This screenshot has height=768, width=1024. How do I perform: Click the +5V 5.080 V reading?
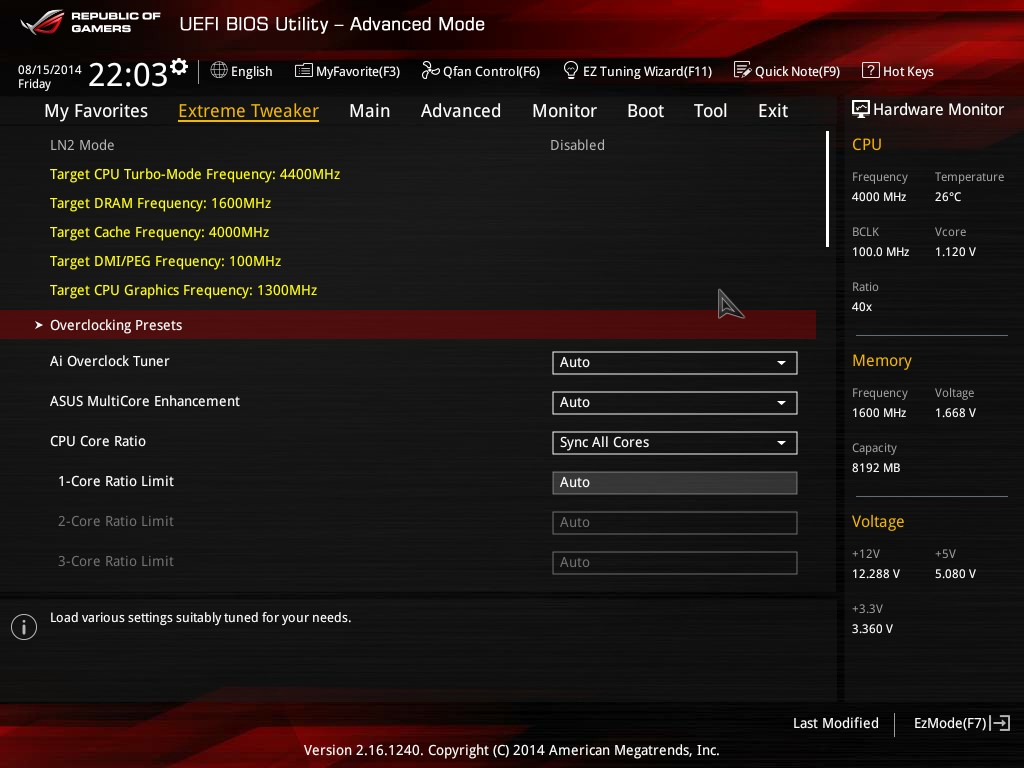pyautogui.click(x=955, y=573)
